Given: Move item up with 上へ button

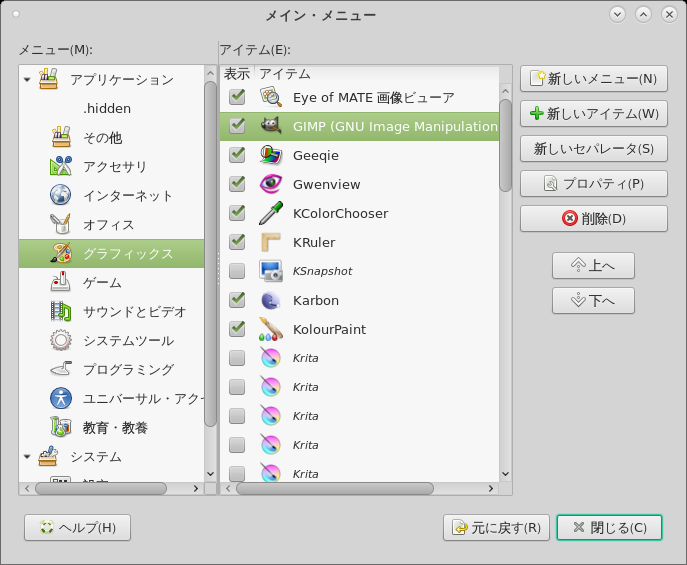Looking at the screenshot, I should pyautogui.click(x=593, y=265).
